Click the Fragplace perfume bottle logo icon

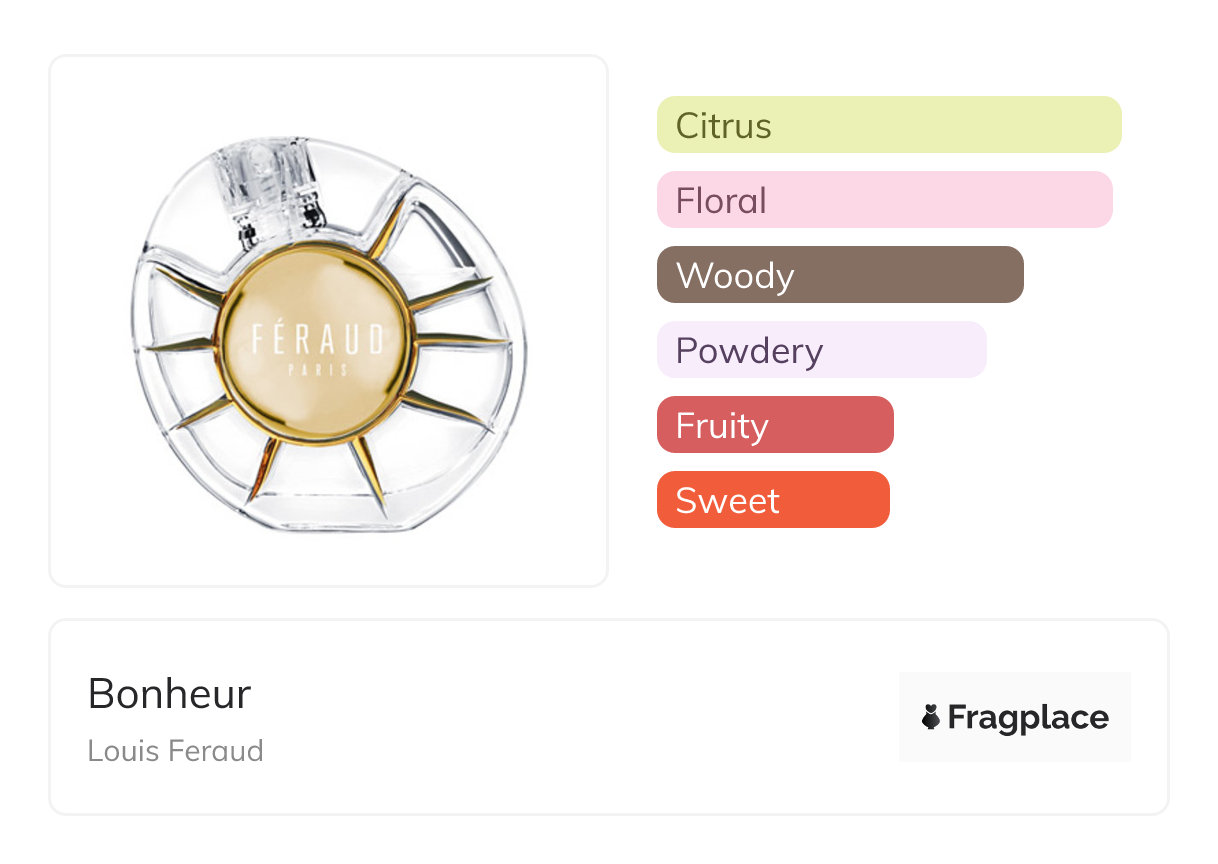point(931,717)
